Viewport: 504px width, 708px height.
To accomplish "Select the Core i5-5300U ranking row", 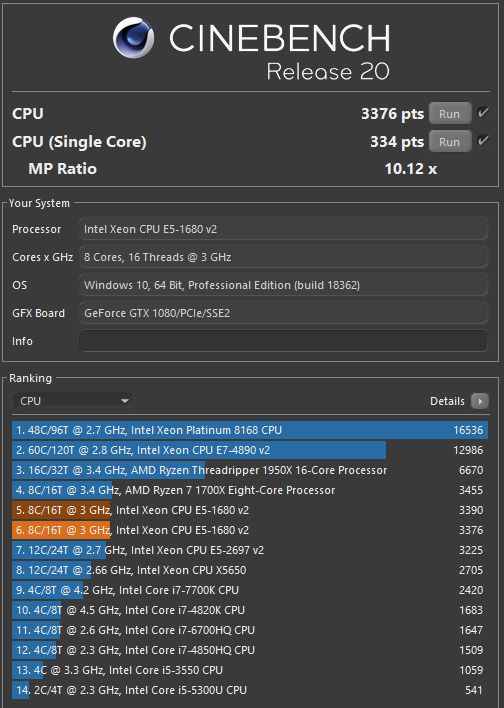I will click(x=250, y=690).
